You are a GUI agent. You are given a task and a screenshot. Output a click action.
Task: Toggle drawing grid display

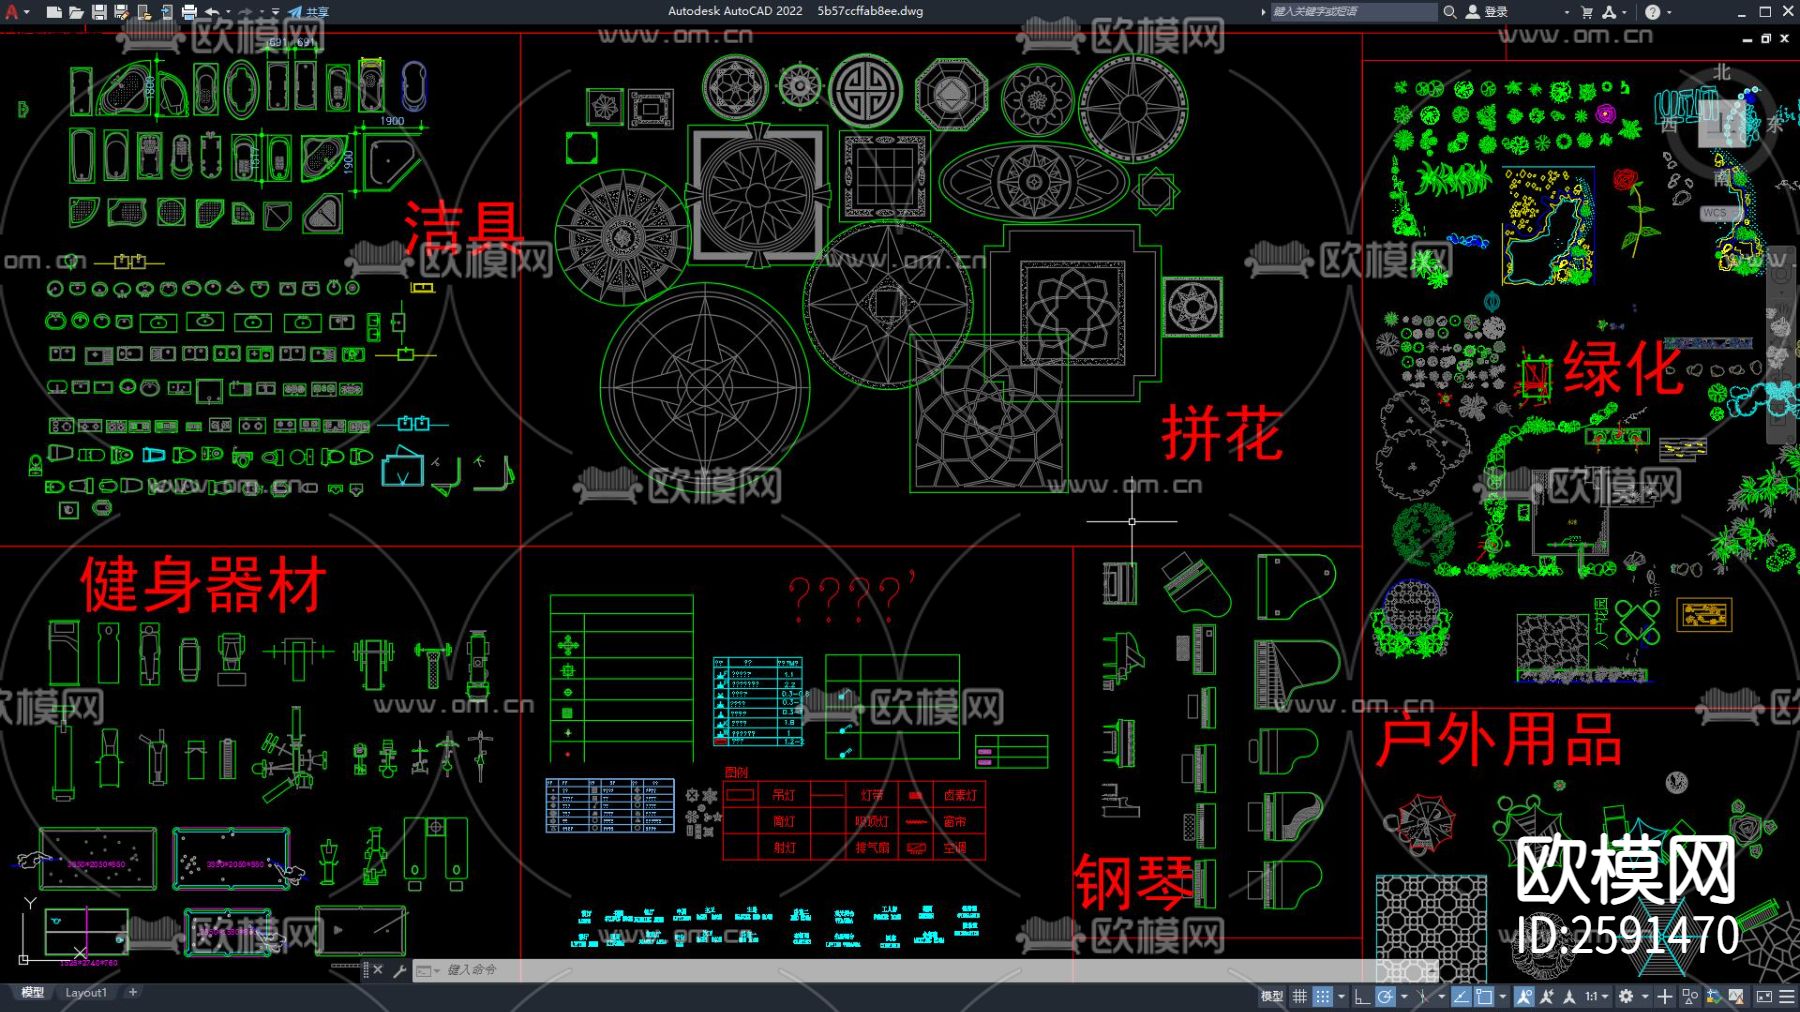pos(1299,996)
